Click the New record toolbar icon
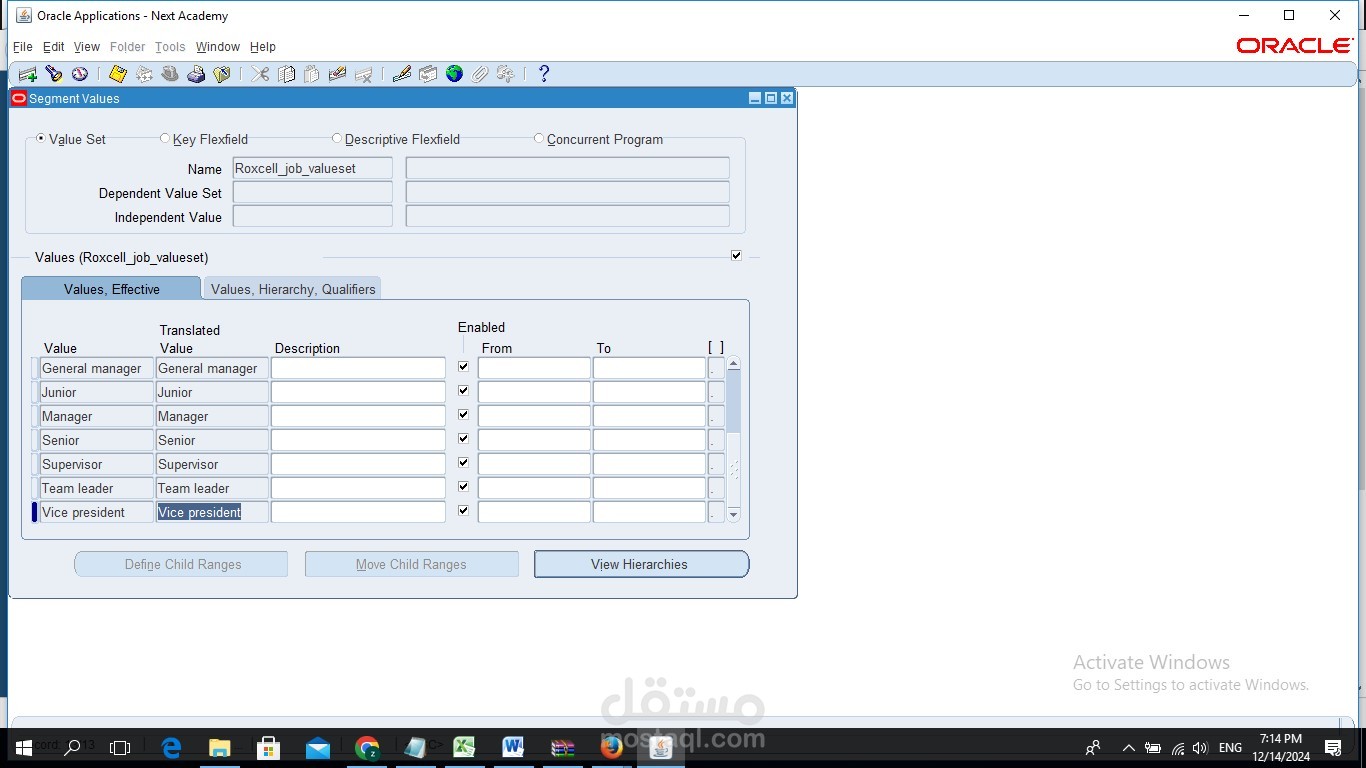The image size is (1366, 768). (x=28, y=74)
